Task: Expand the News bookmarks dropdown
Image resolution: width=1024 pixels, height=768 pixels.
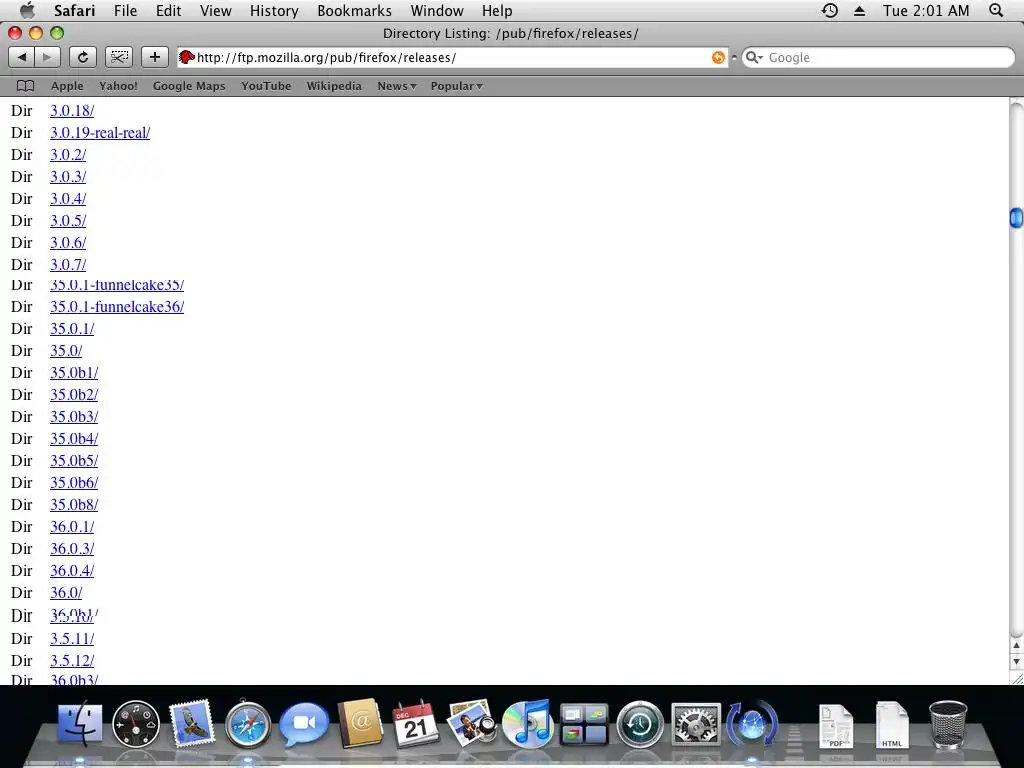Action: [396, 86]
